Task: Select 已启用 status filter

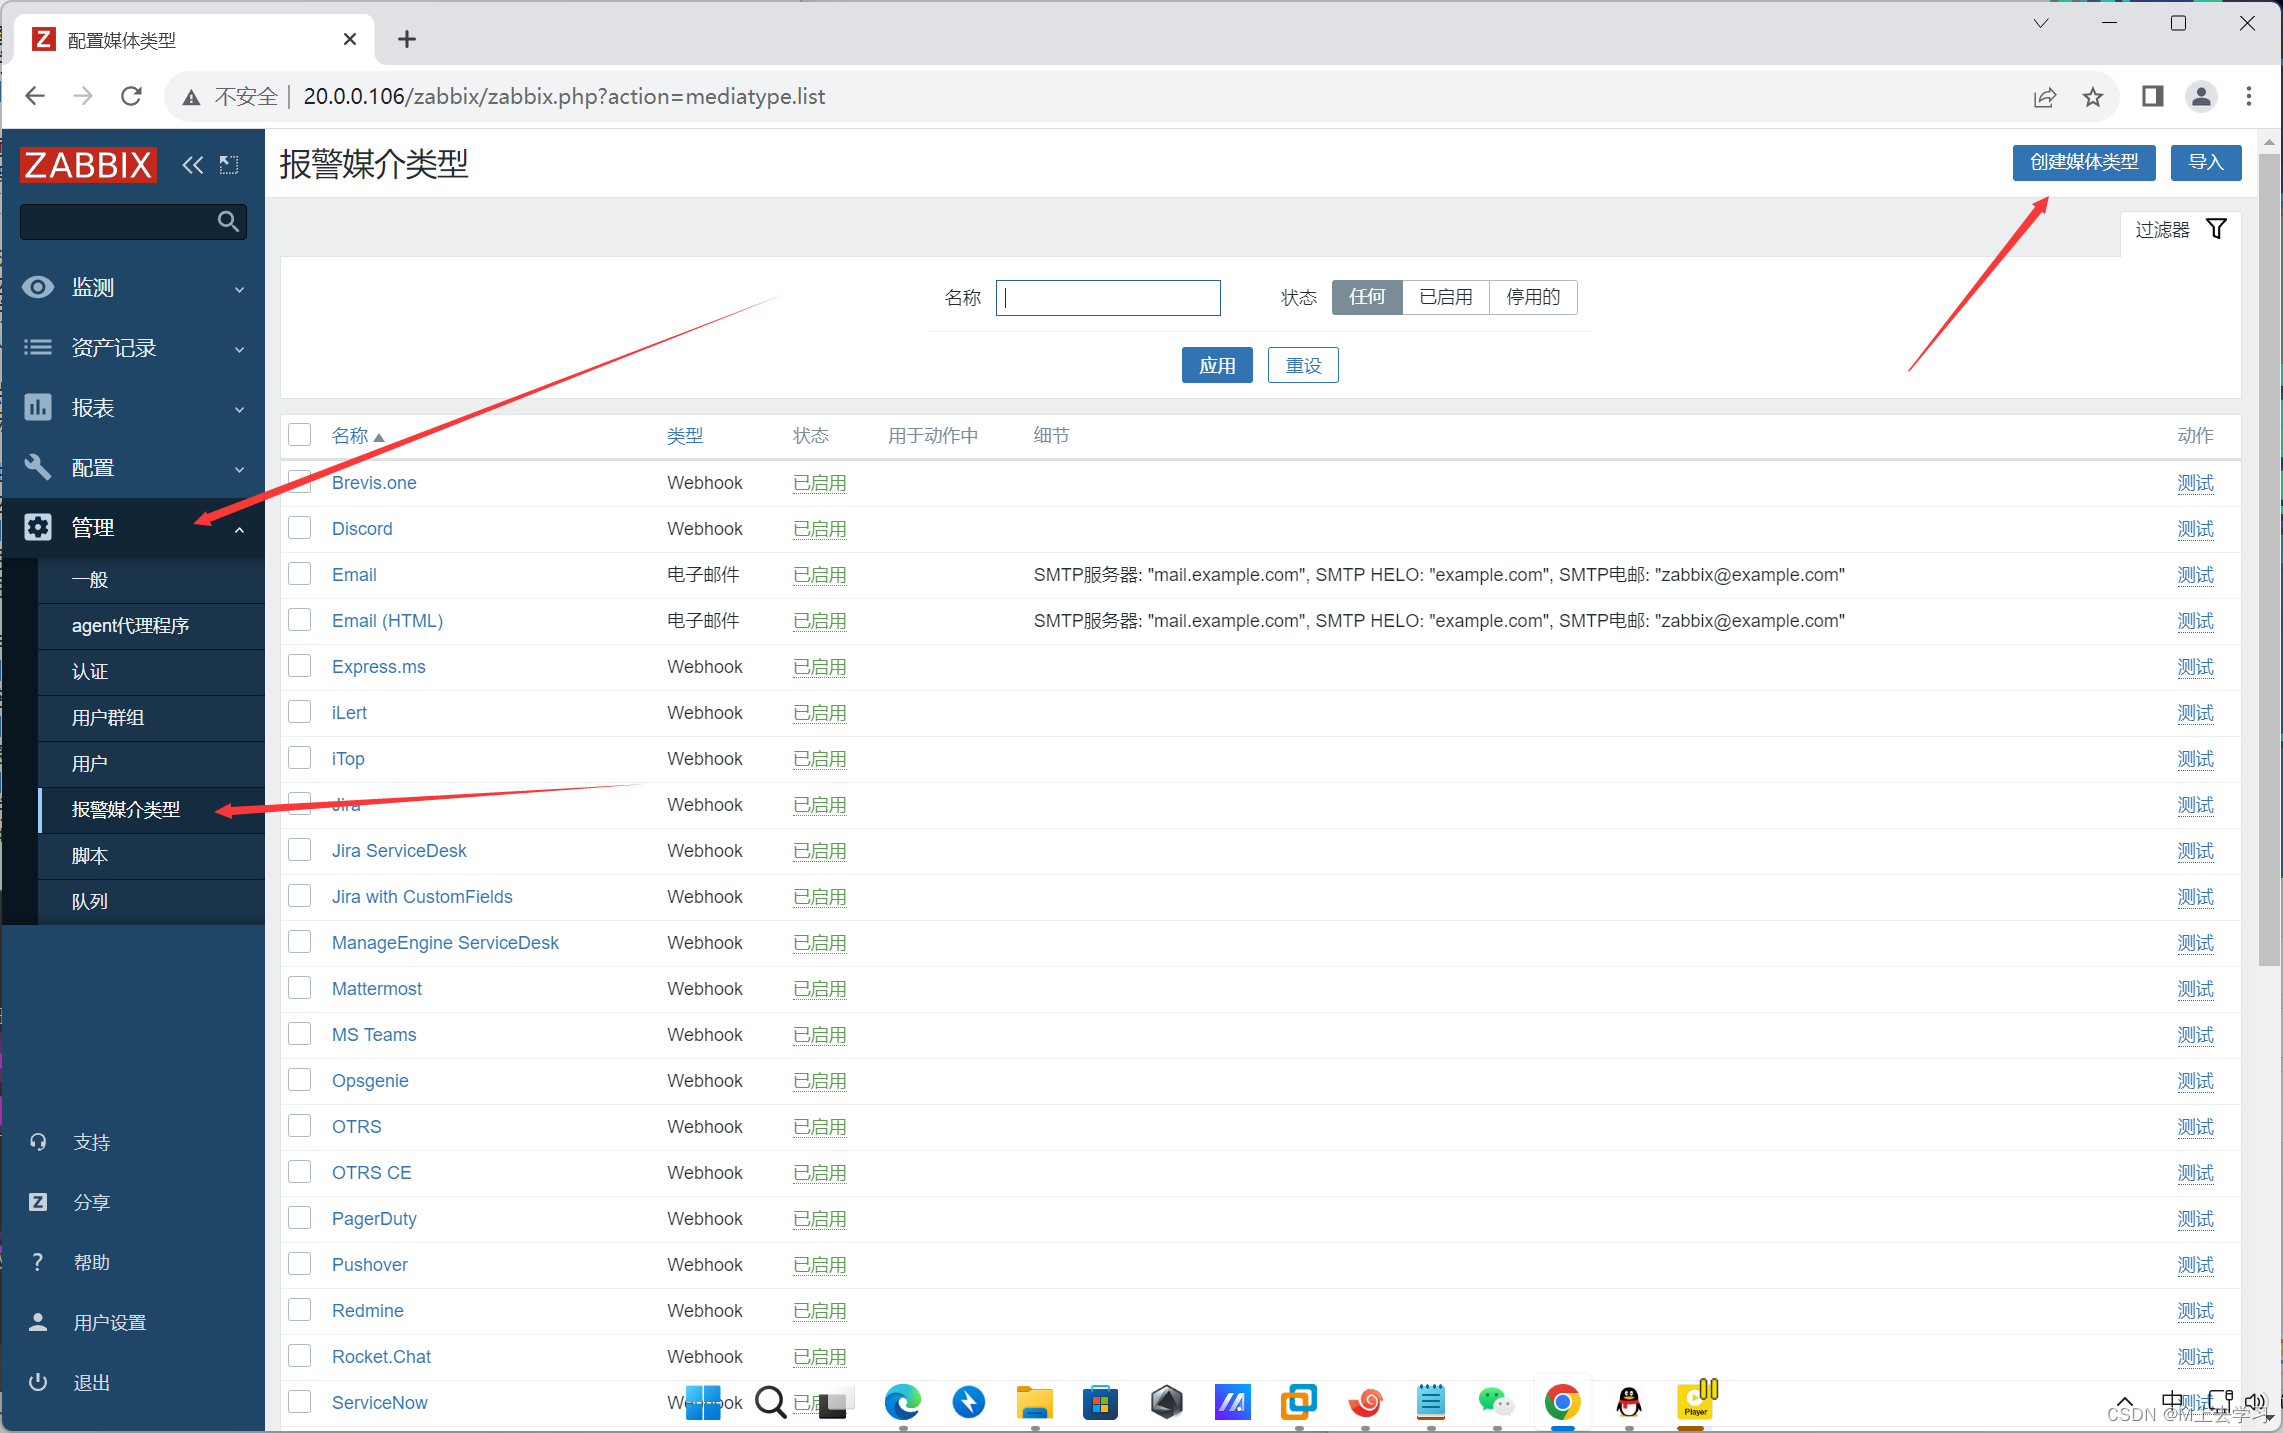Action: point(1446,297)
